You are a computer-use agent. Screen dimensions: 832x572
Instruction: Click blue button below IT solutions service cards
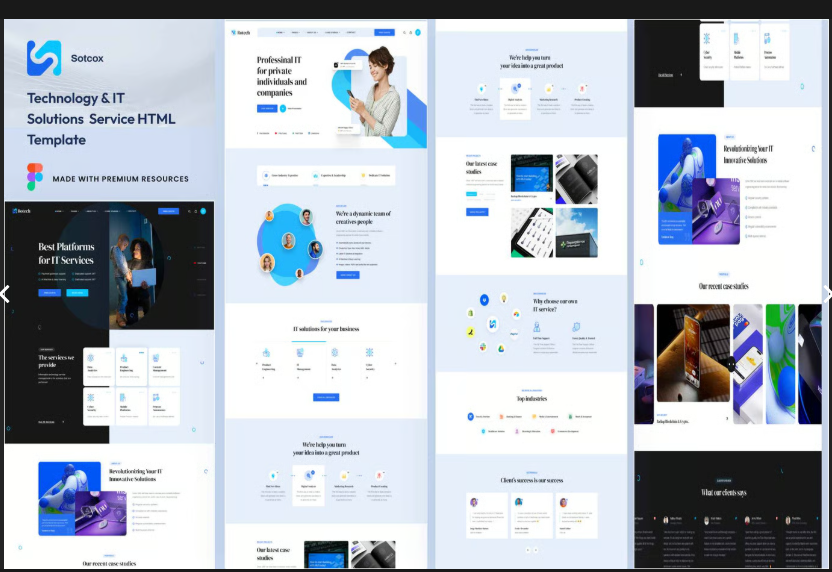326,397
